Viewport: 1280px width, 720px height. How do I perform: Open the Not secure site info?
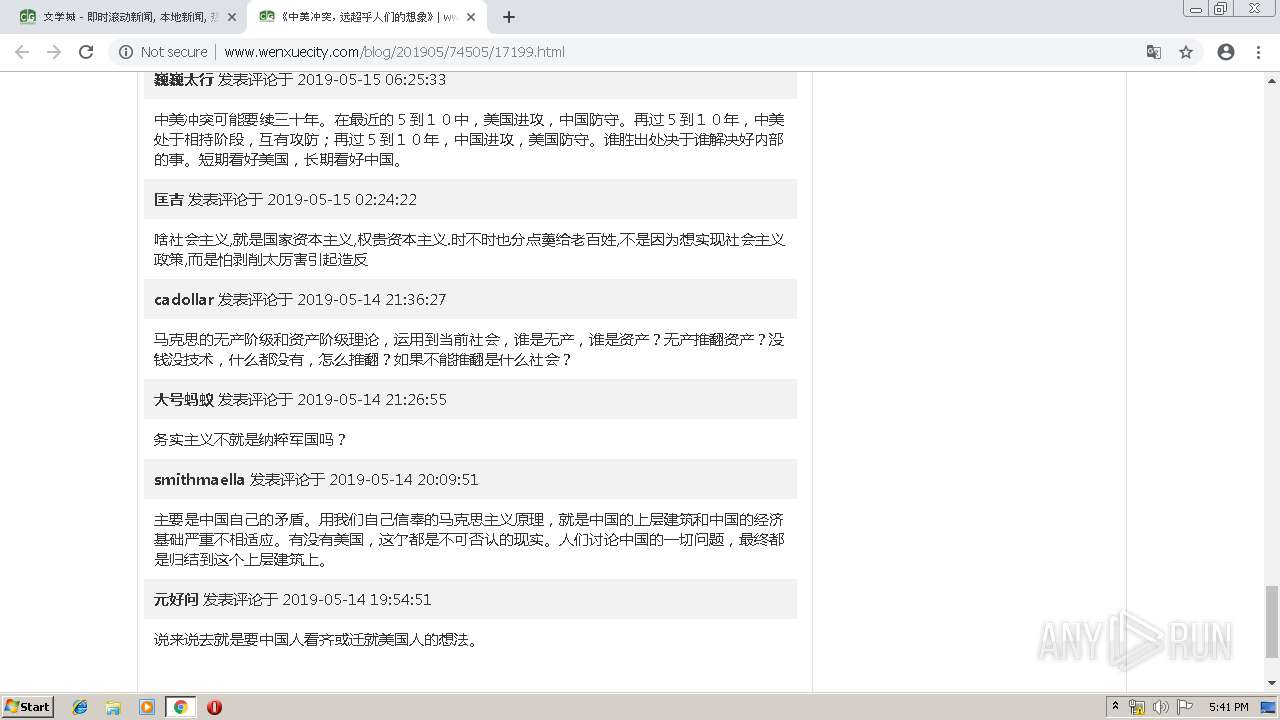tap(163, 52)
